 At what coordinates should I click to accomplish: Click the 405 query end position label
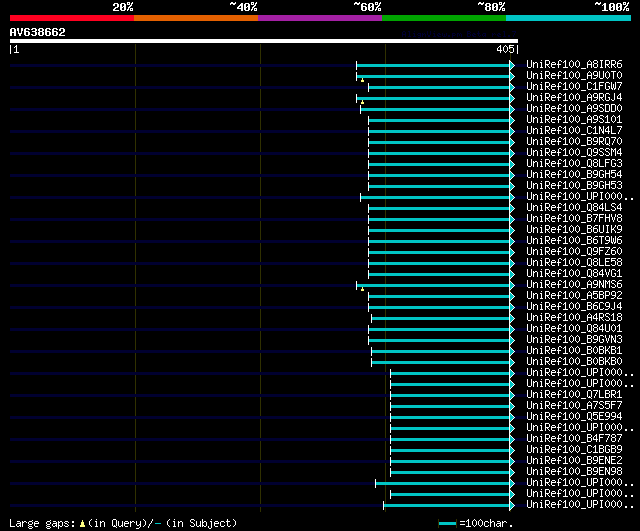(505, 49)
